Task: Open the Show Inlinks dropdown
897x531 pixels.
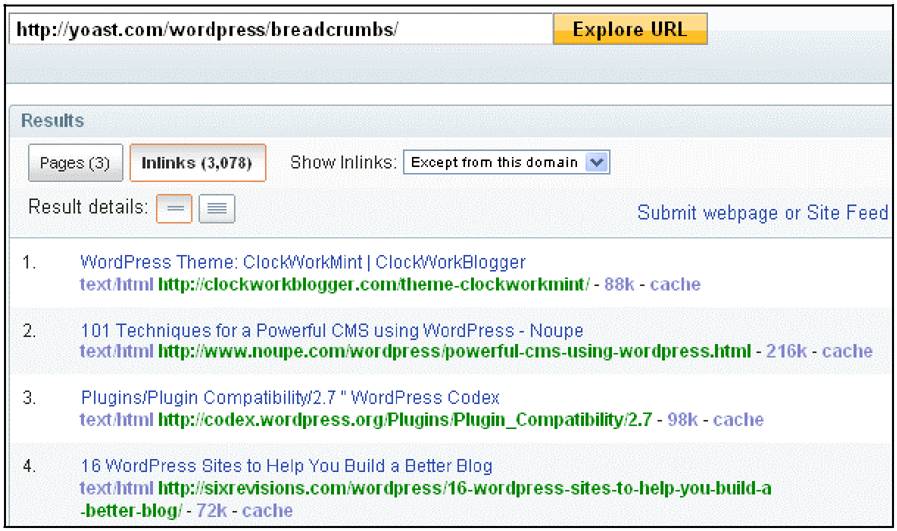Action: [506, 163]
